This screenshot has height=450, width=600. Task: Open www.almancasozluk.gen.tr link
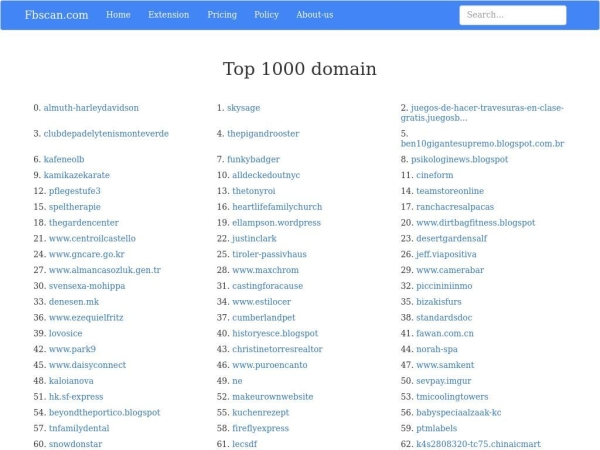tap(105, 270)
